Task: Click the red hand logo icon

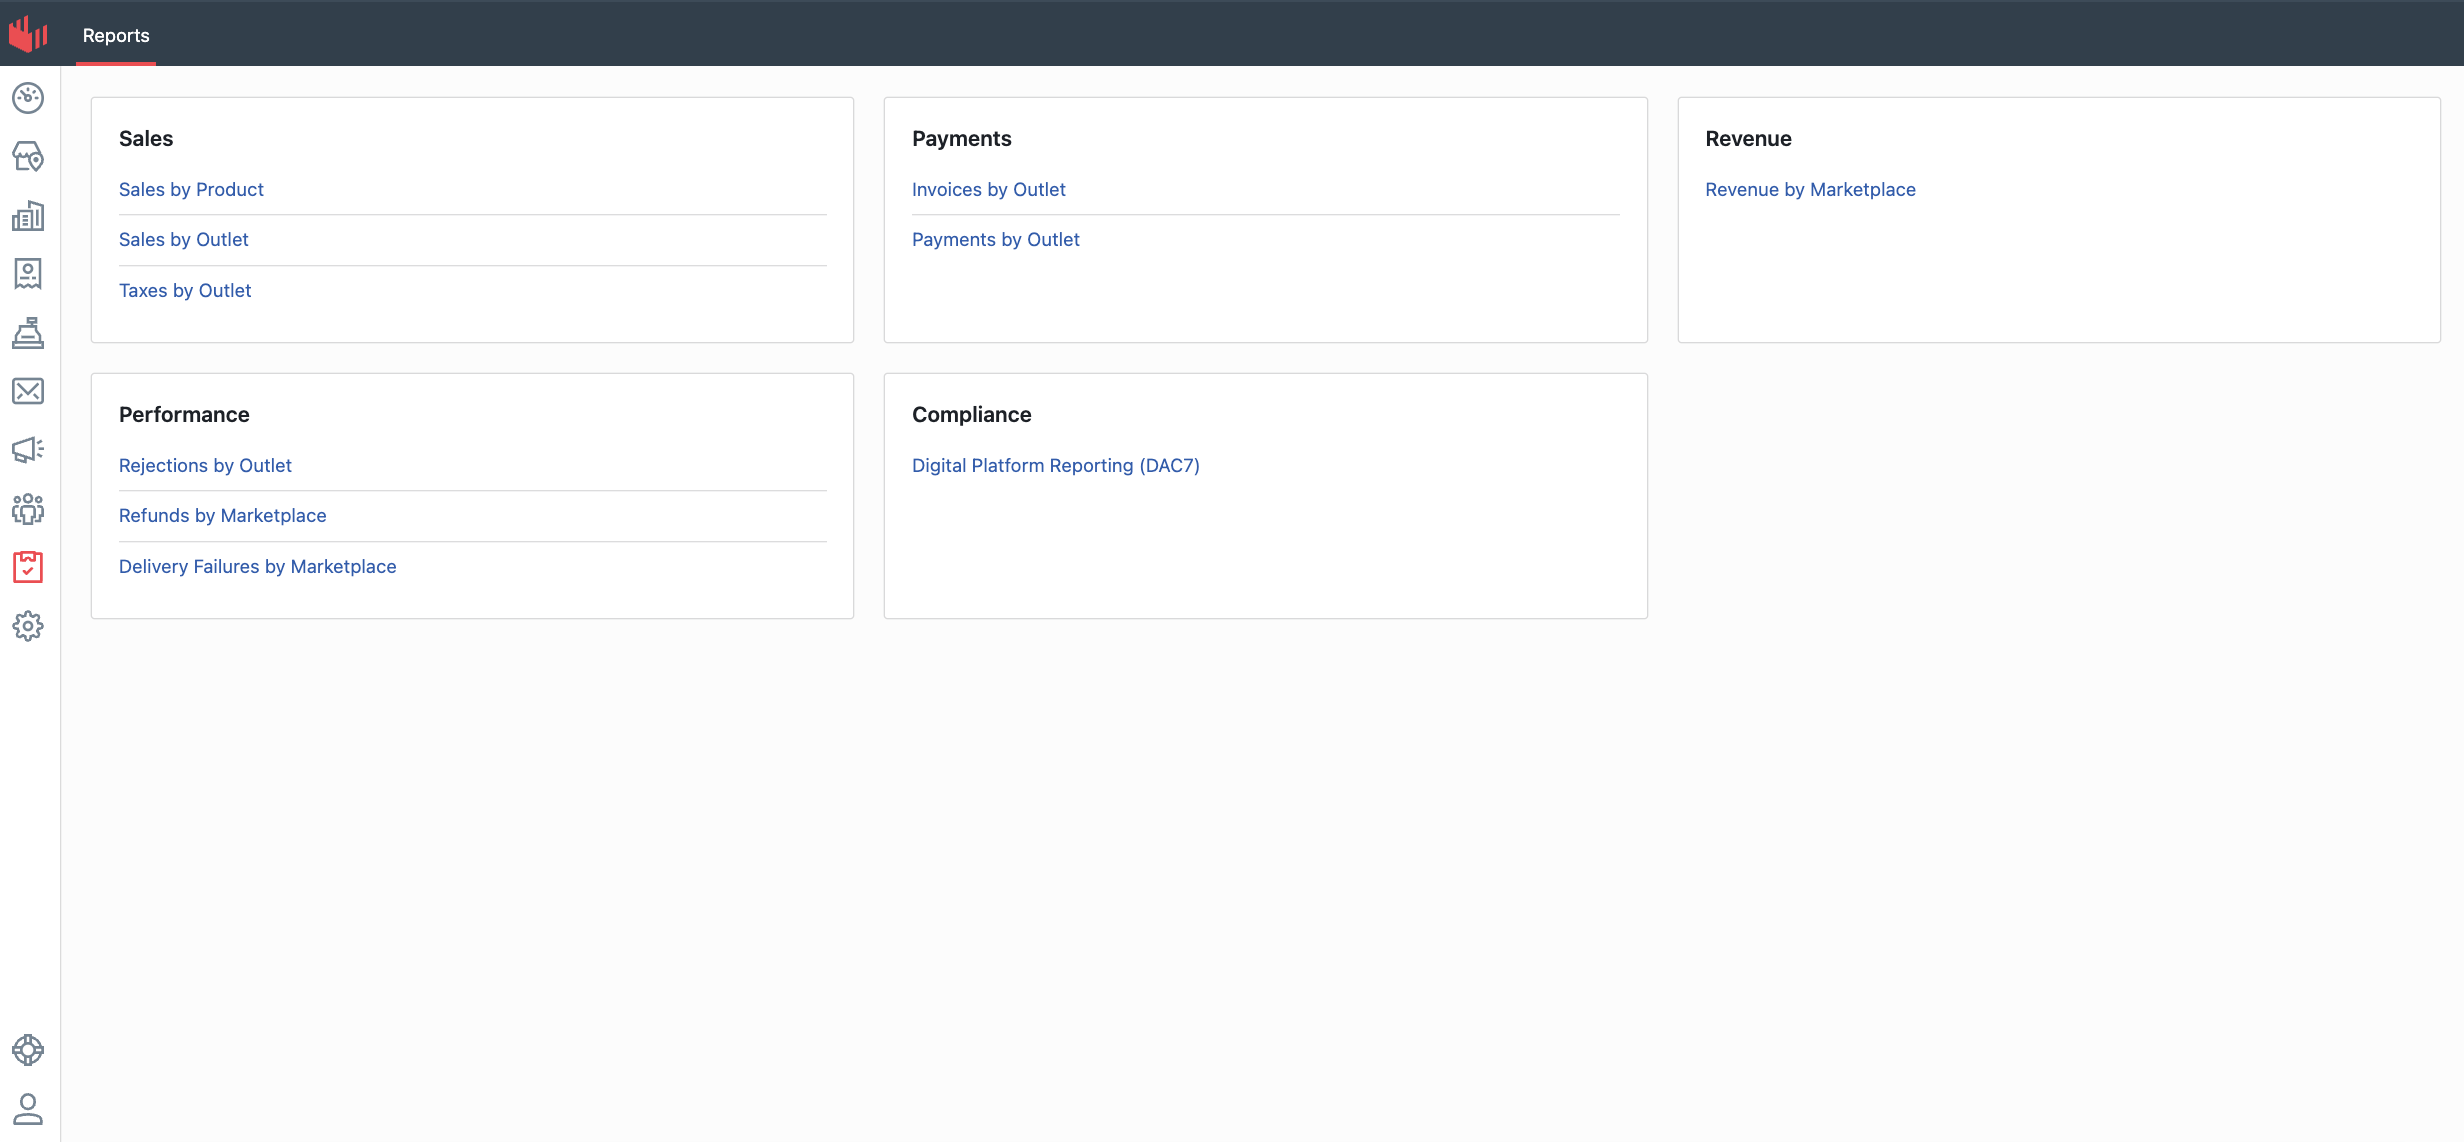Action: tap(28, 34)
